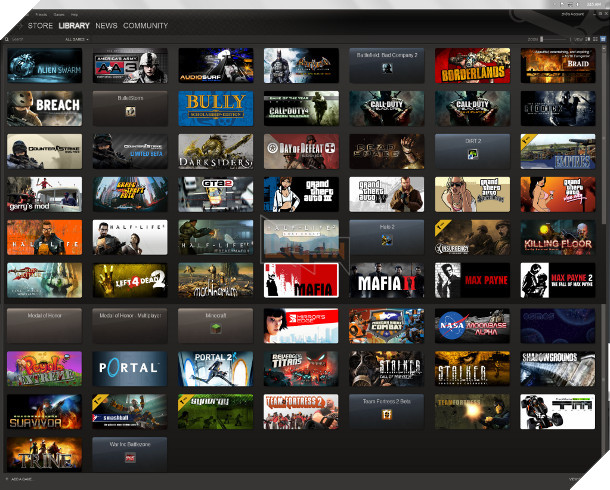Open the Alien Swarm game tile
Screen dimensions: 610x490
coord(44,65)
